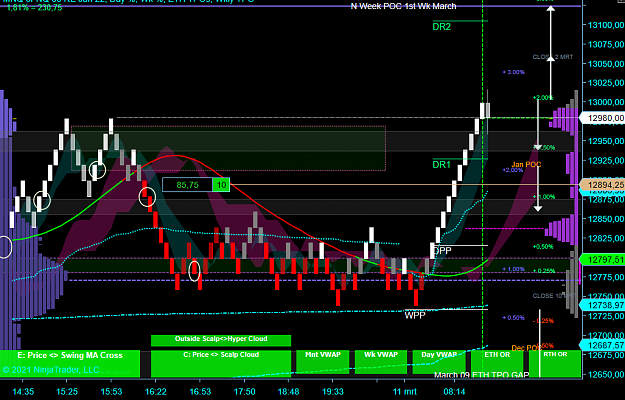The height and width of the screenshot is (400, 625).
Task: Click the orange Jan POC label
Action: (526, 165)
